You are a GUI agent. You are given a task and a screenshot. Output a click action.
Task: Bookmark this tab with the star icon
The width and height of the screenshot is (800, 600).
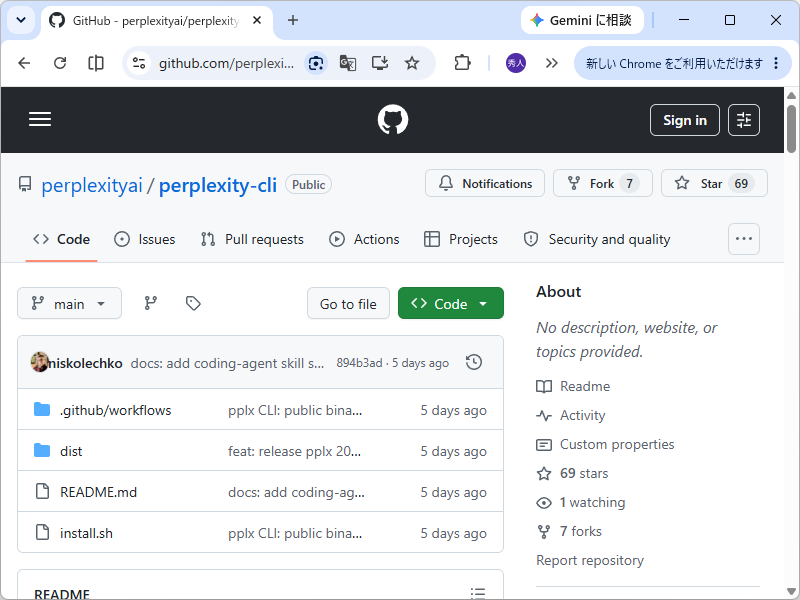point(412,63)
